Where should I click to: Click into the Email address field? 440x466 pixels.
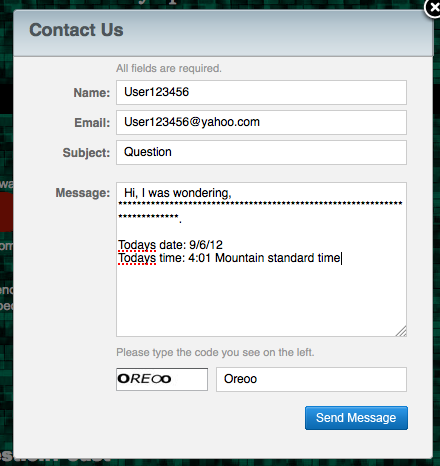261,122
